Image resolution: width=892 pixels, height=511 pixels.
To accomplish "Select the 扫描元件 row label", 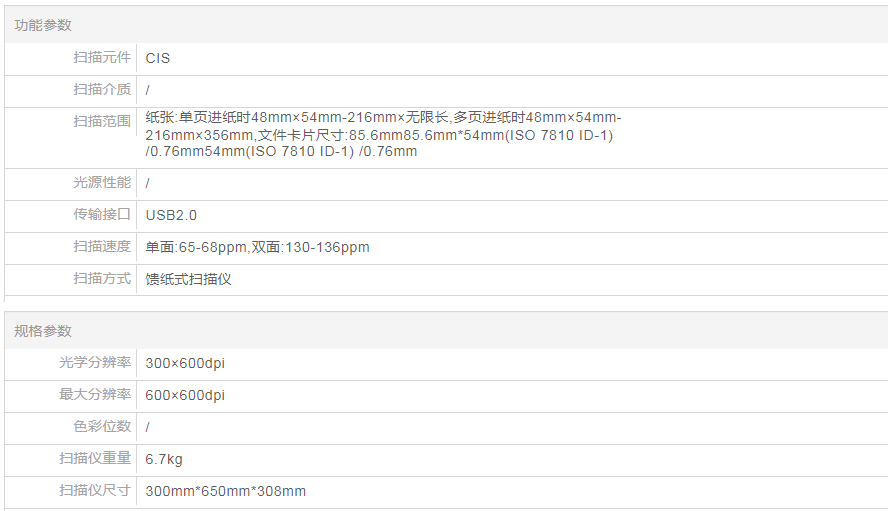I will coord(102,58).
